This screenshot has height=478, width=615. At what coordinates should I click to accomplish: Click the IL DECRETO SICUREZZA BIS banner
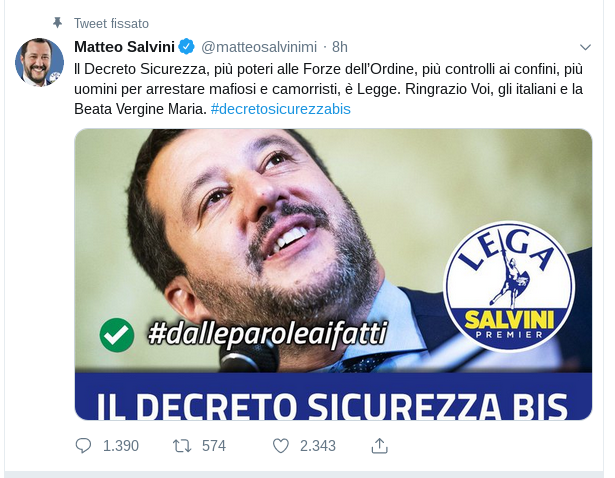click(x=333, y=396)
